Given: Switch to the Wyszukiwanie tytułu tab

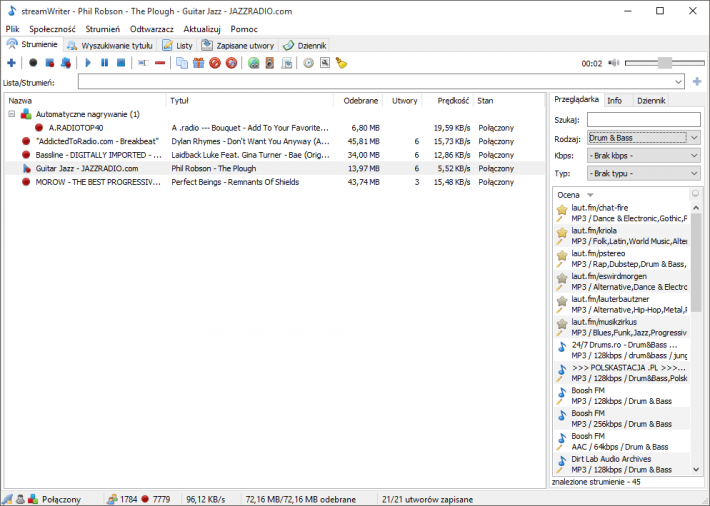Looking at the screenshot, I should pyautogui.click(x=110, y=45).
